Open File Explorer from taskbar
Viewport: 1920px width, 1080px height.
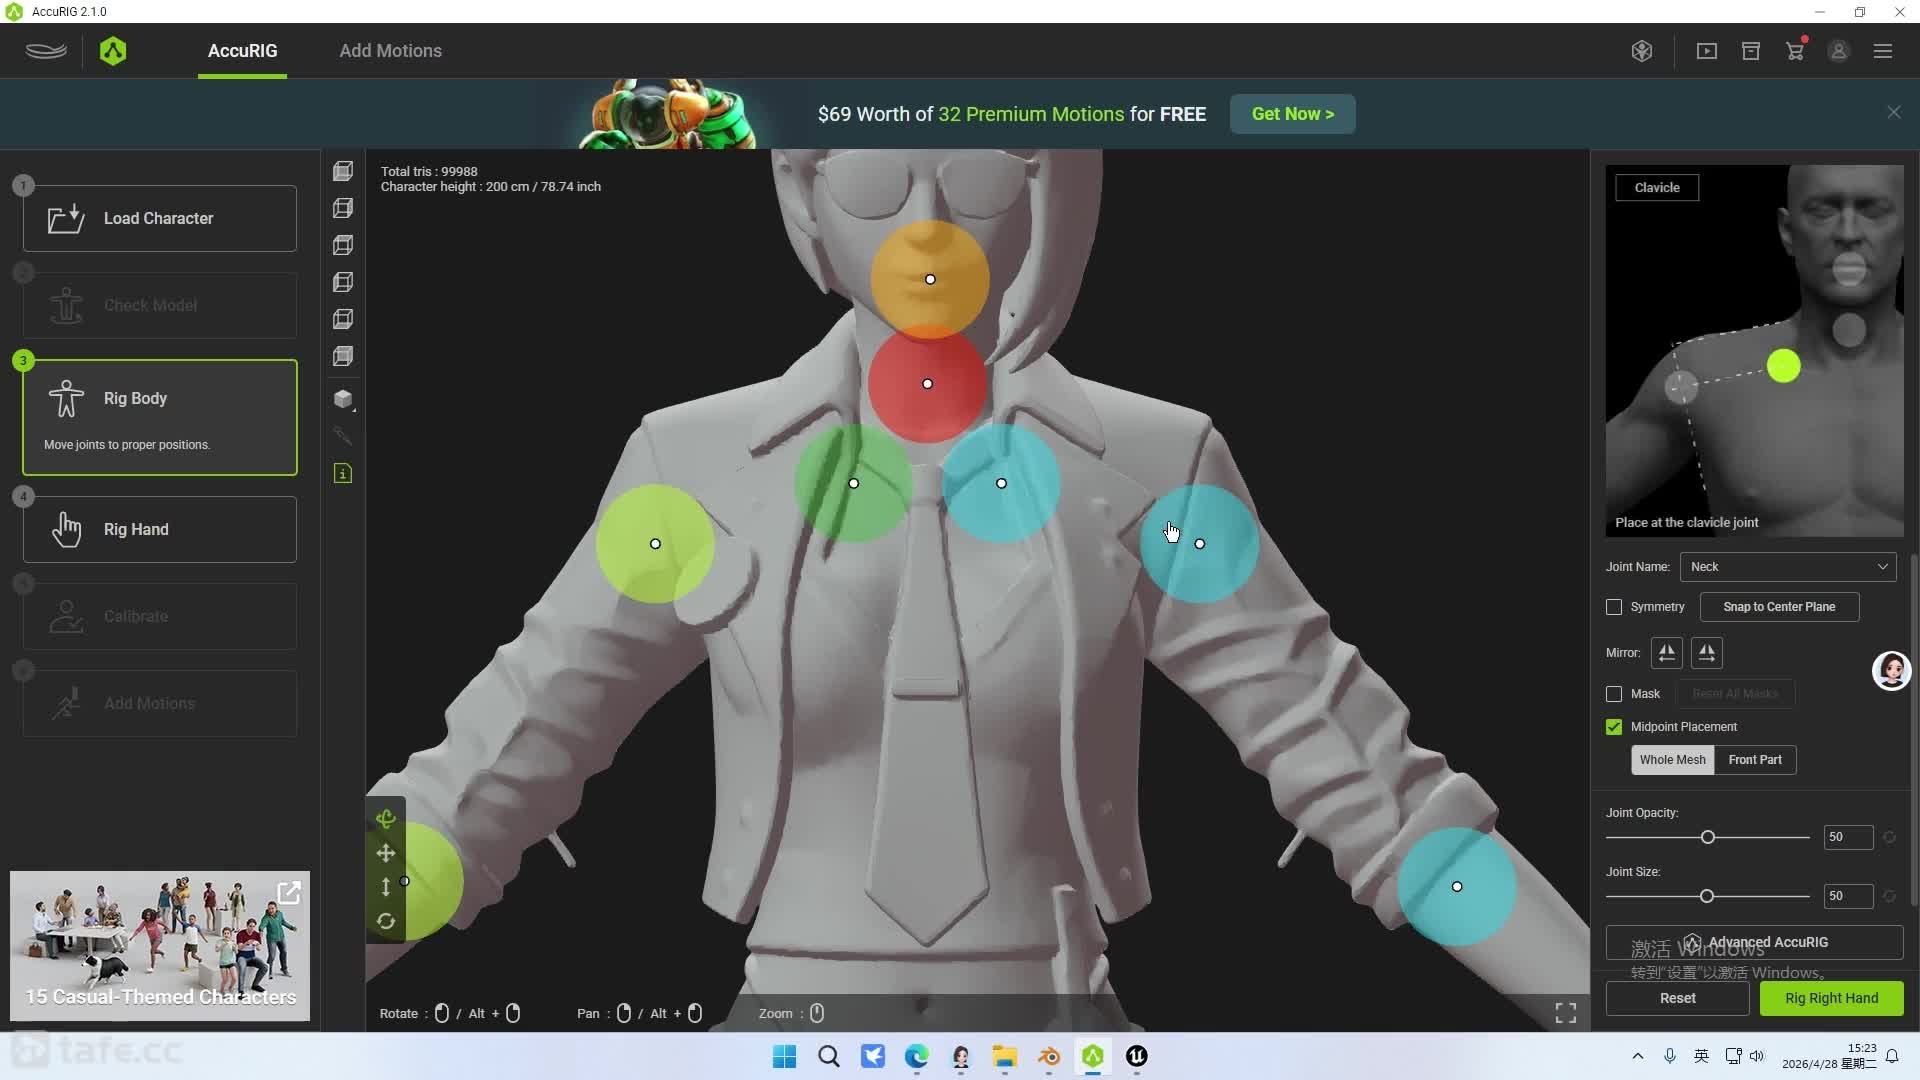[x=1005, y=1056]
